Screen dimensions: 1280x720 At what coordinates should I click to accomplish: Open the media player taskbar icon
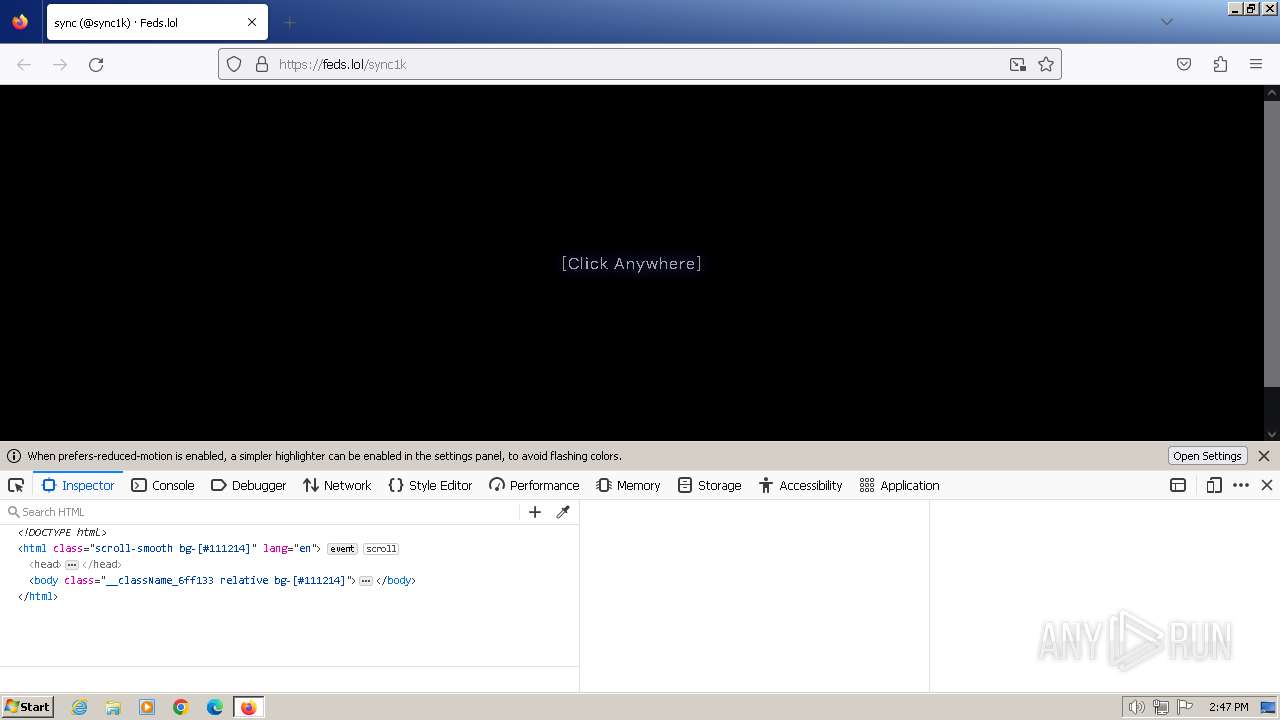coord(147,707)
